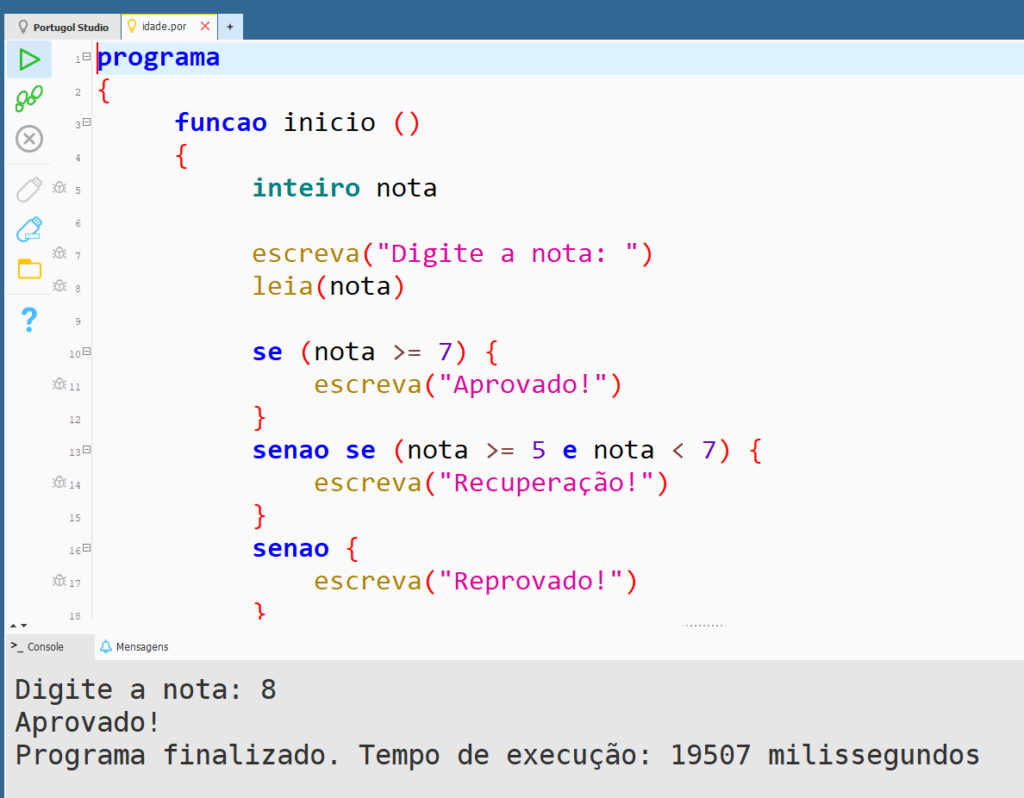Collapse the programa block at line 1
Image resolution: width=1024 pixels, height=798 pixels.
pos(87,57)
